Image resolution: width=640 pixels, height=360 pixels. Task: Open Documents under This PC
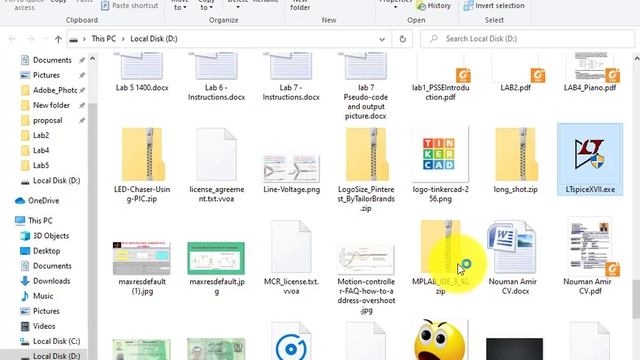pyautogui.click(x=52, y=266)
